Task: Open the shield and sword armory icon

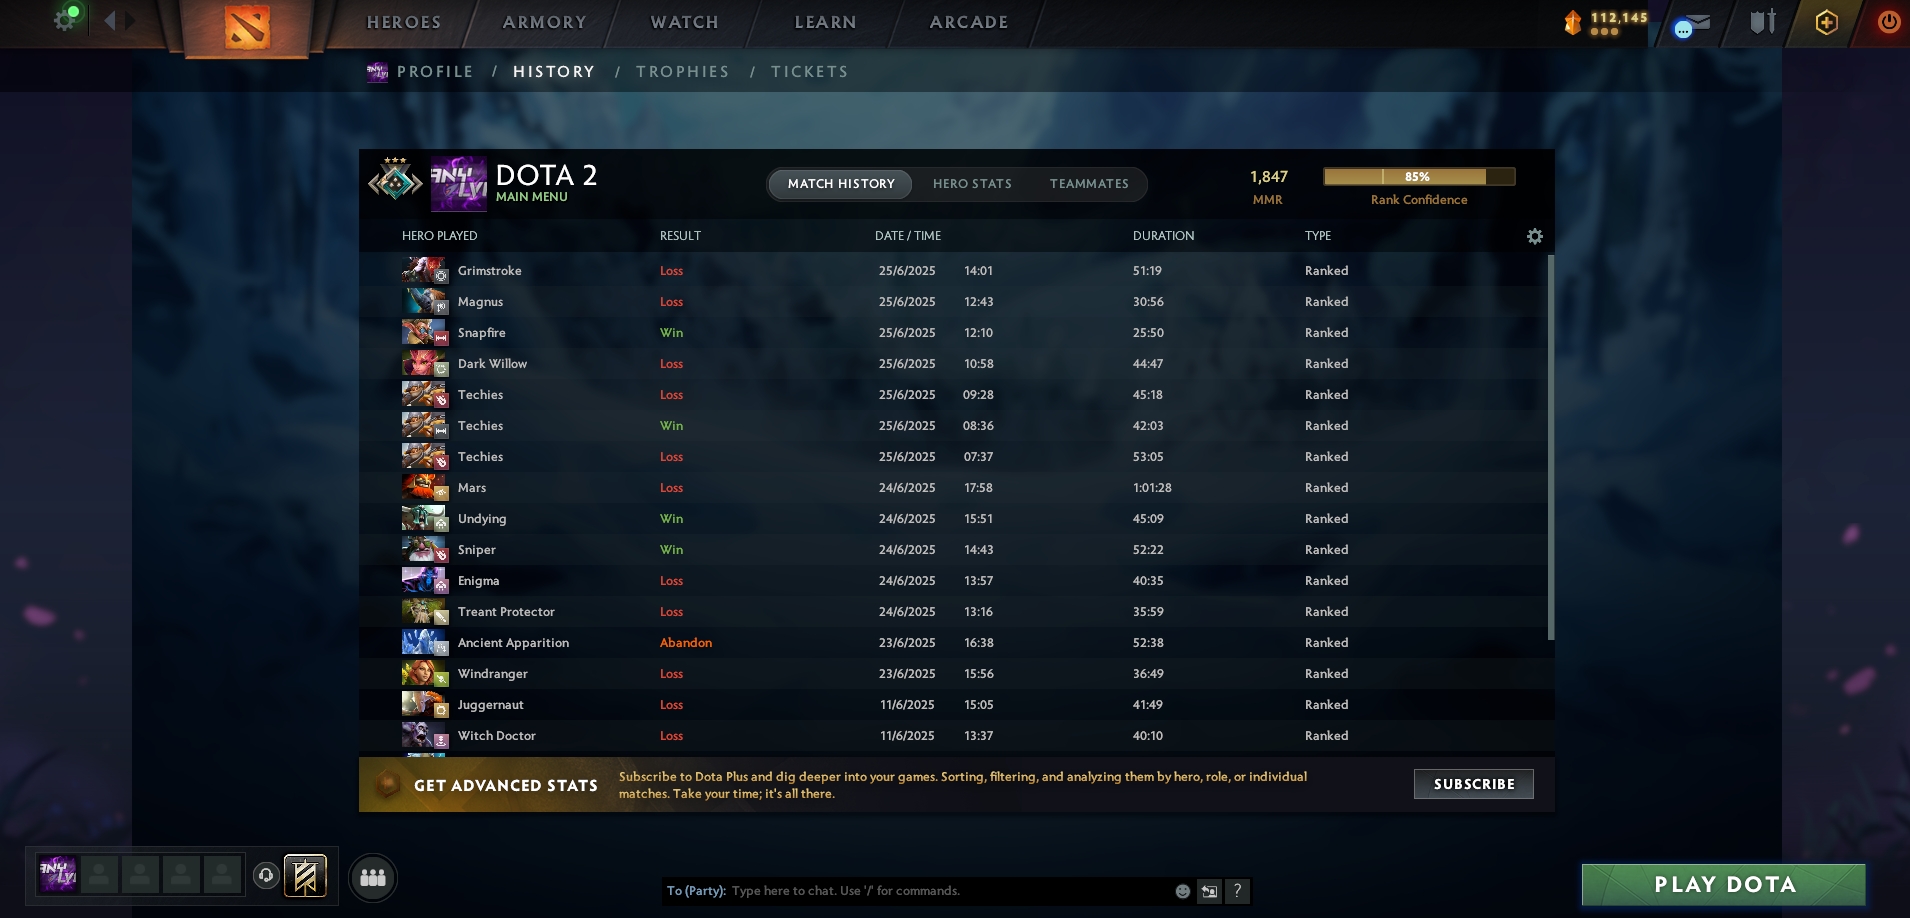Action: coord(1762,22)
